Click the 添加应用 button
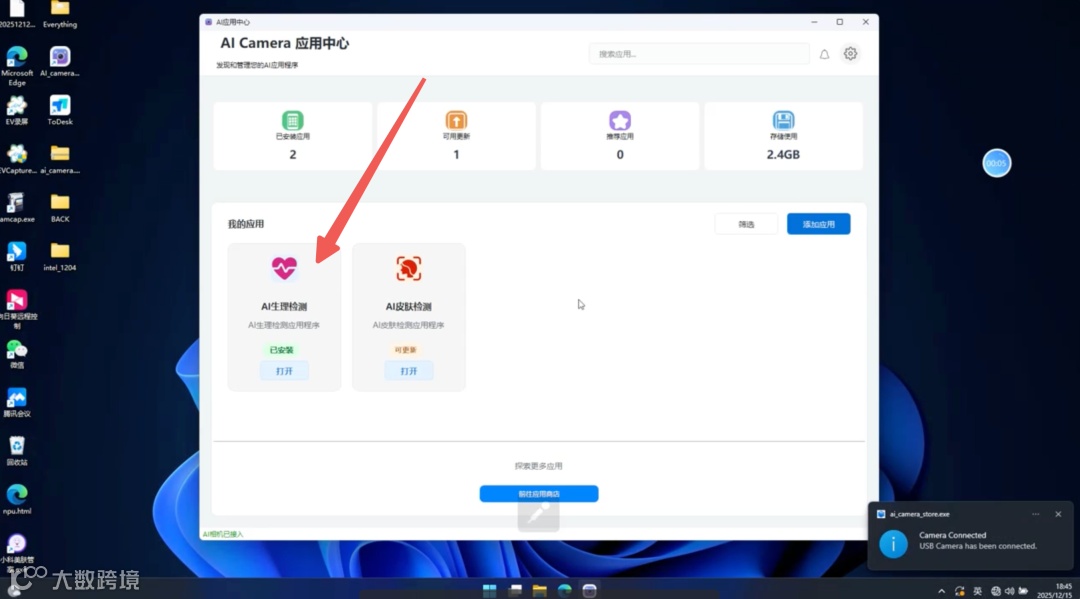The image size is (1080, 599). (x=818, y=224)
